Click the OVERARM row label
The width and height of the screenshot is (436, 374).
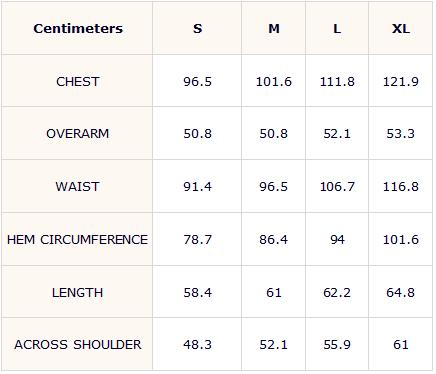click(78, 134)
